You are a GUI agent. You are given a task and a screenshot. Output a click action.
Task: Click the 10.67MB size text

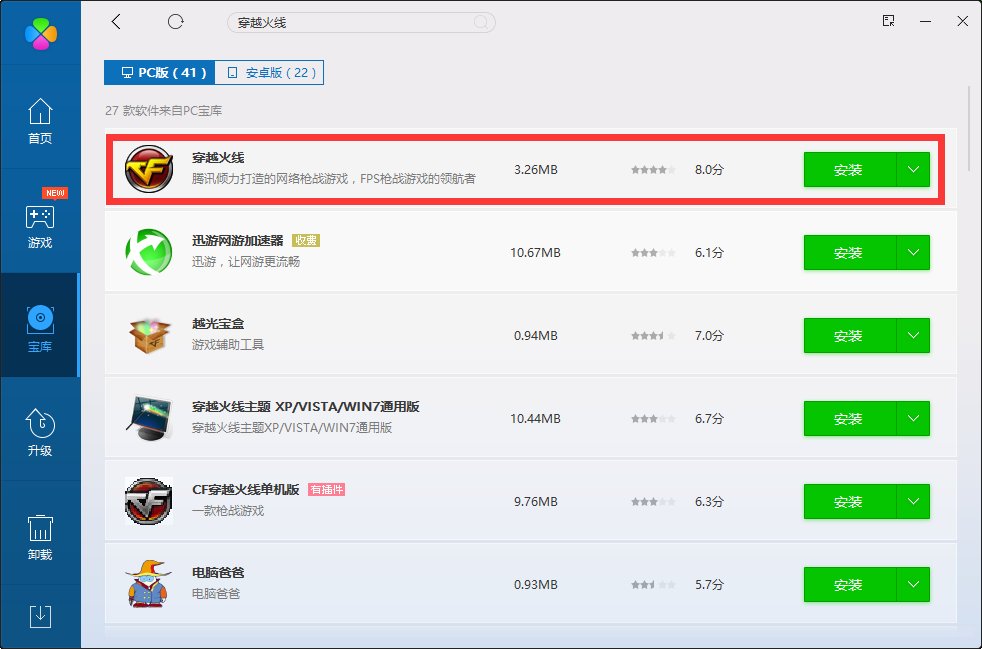click(x=535, y=252)
